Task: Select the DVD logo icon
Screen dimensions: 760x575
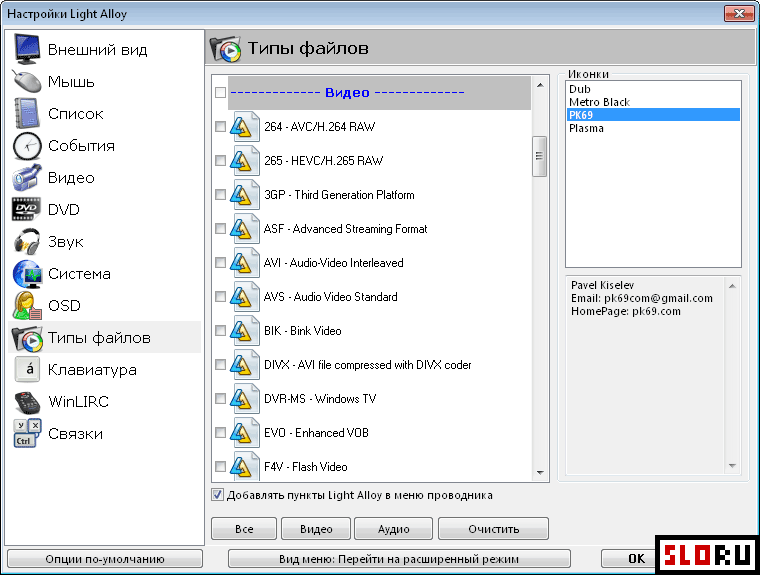Action: point(27,209)
